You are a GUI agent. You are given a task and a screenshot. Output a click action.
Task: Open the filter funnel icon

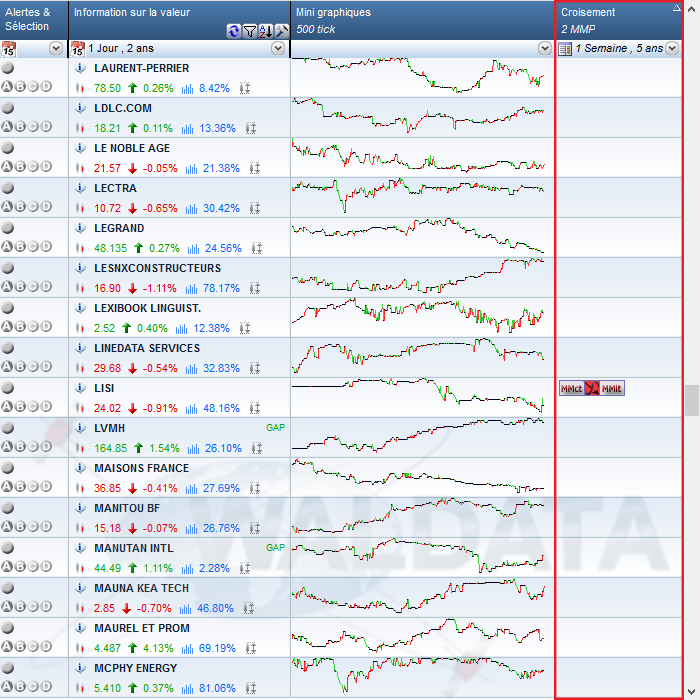250,30
